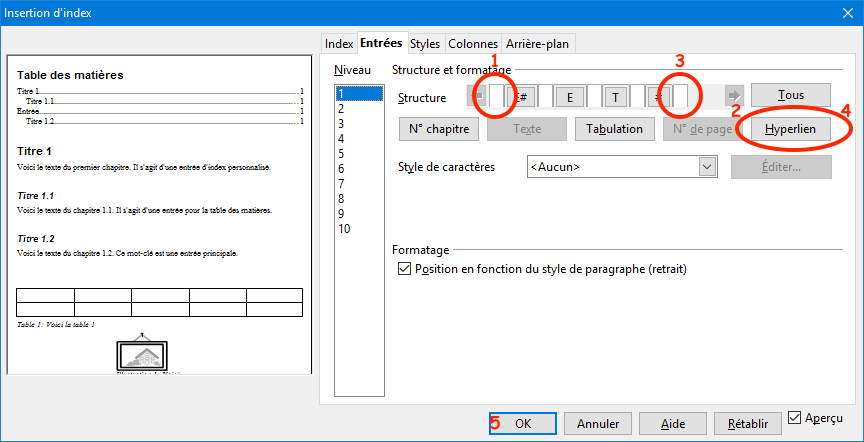The height and width of the screenshot is (442, 864).
Task: Switch to the Colonnes tab
Action: 473,44
